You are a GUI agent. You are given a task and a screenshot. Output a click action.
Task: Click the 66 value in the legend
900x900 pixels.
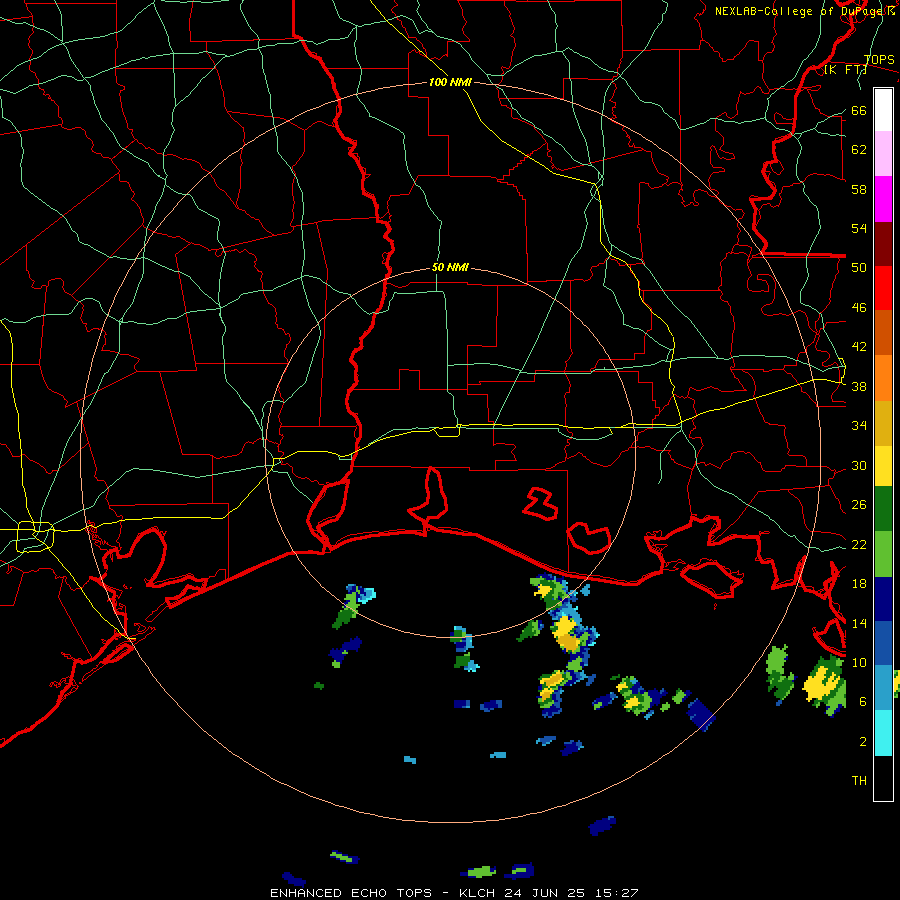click(x=859, y=110)
